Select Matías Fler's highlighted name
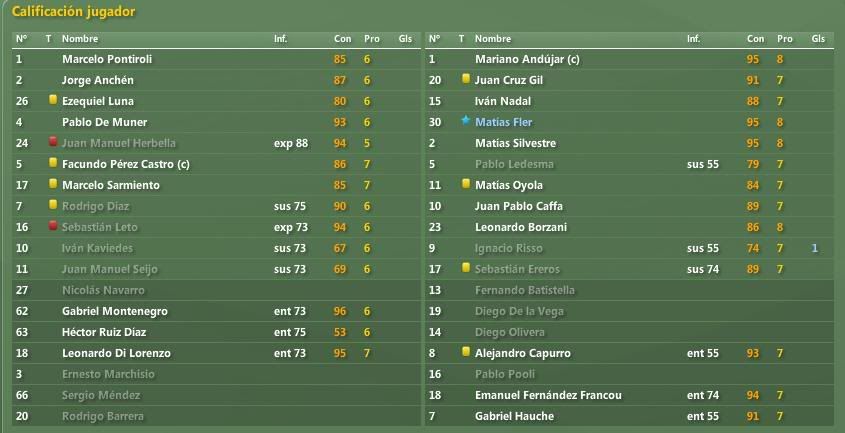845x433 pixels. pyautogui.click(x=503, y=122)
